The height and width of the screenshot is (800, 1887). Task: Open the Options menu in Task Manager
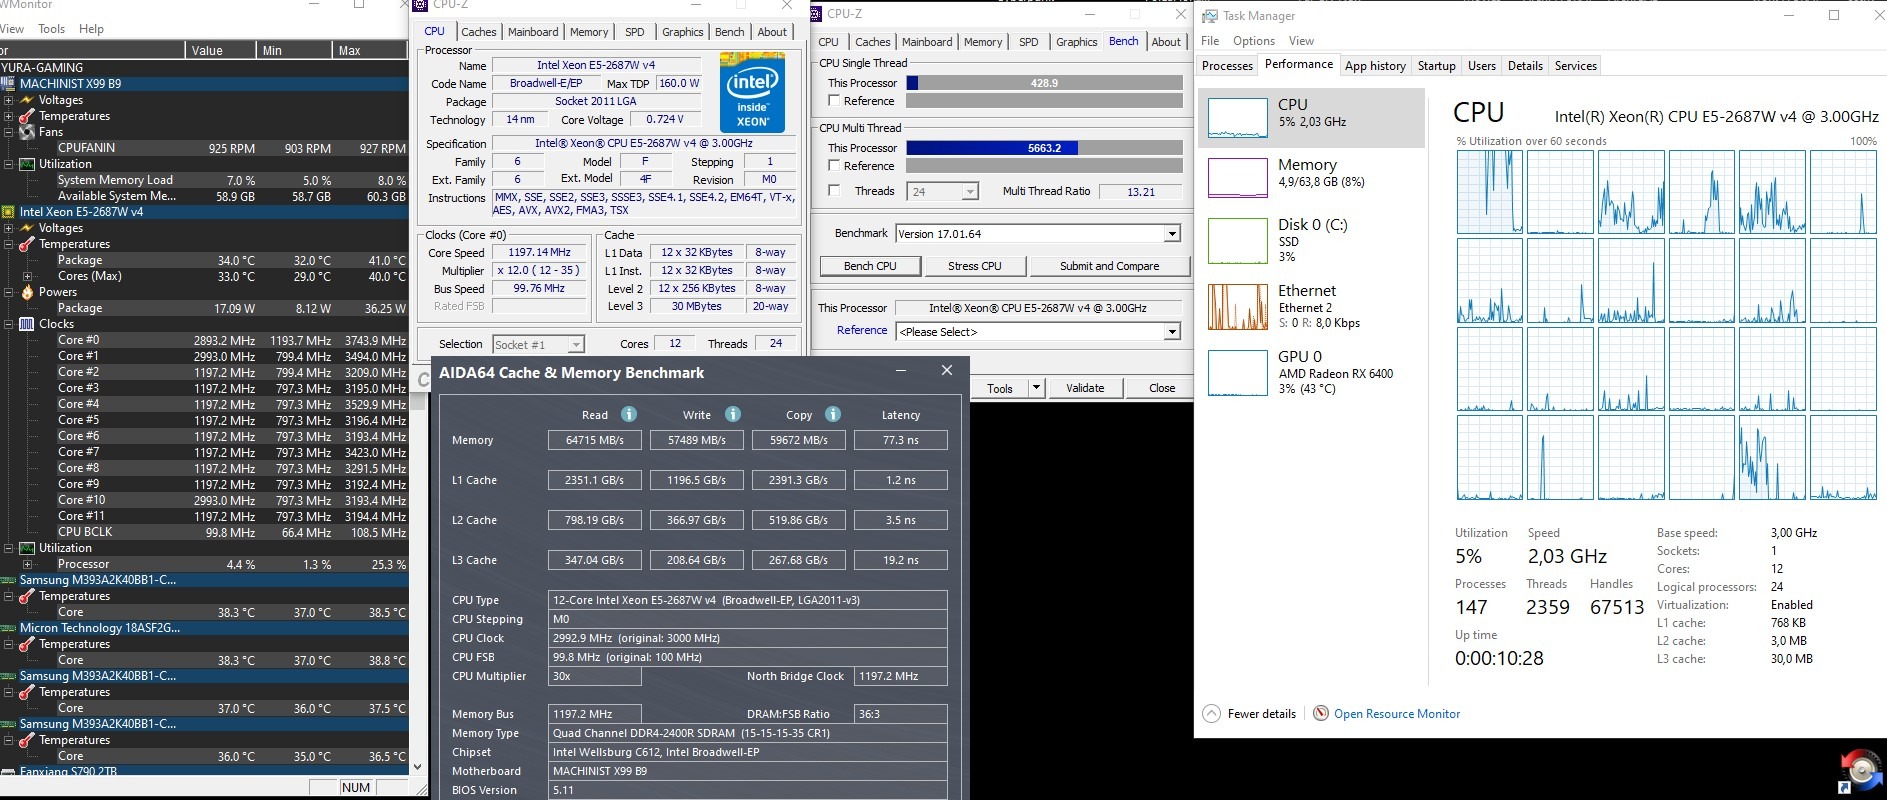pyautogui.click(x=1253, y=41)
